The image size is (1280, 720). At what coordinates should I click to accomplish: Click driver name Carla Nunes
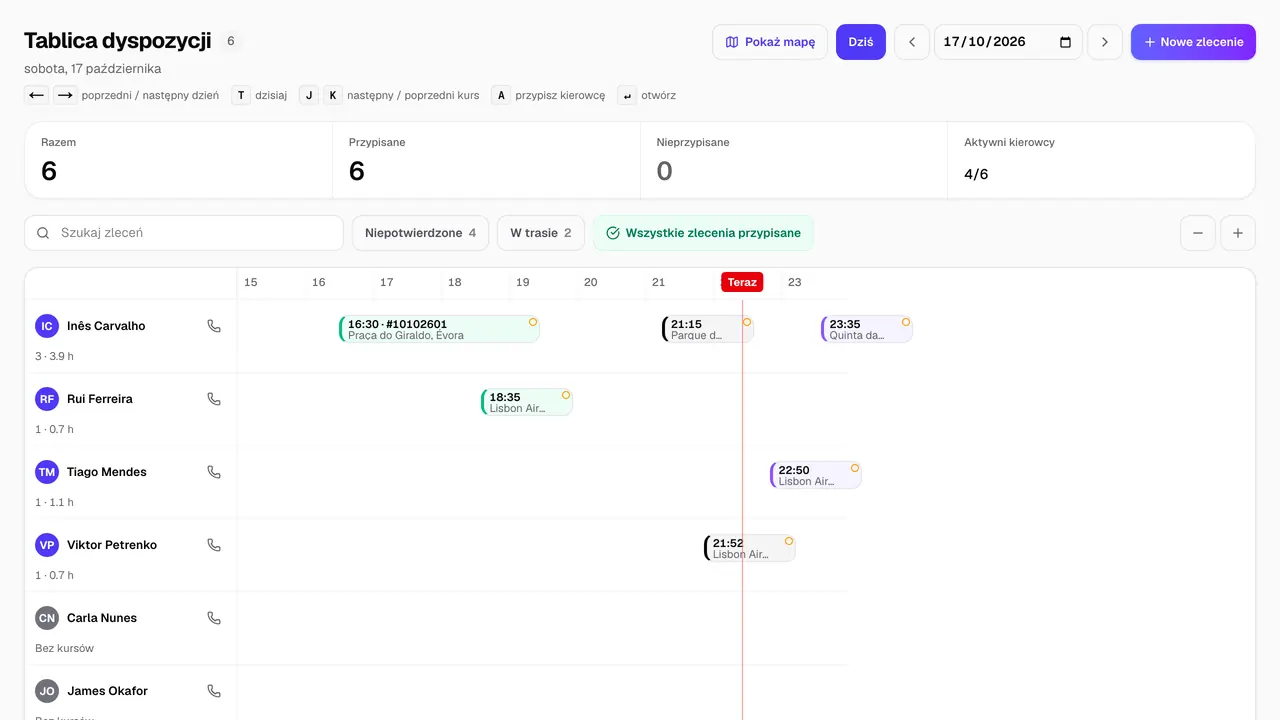102,618
